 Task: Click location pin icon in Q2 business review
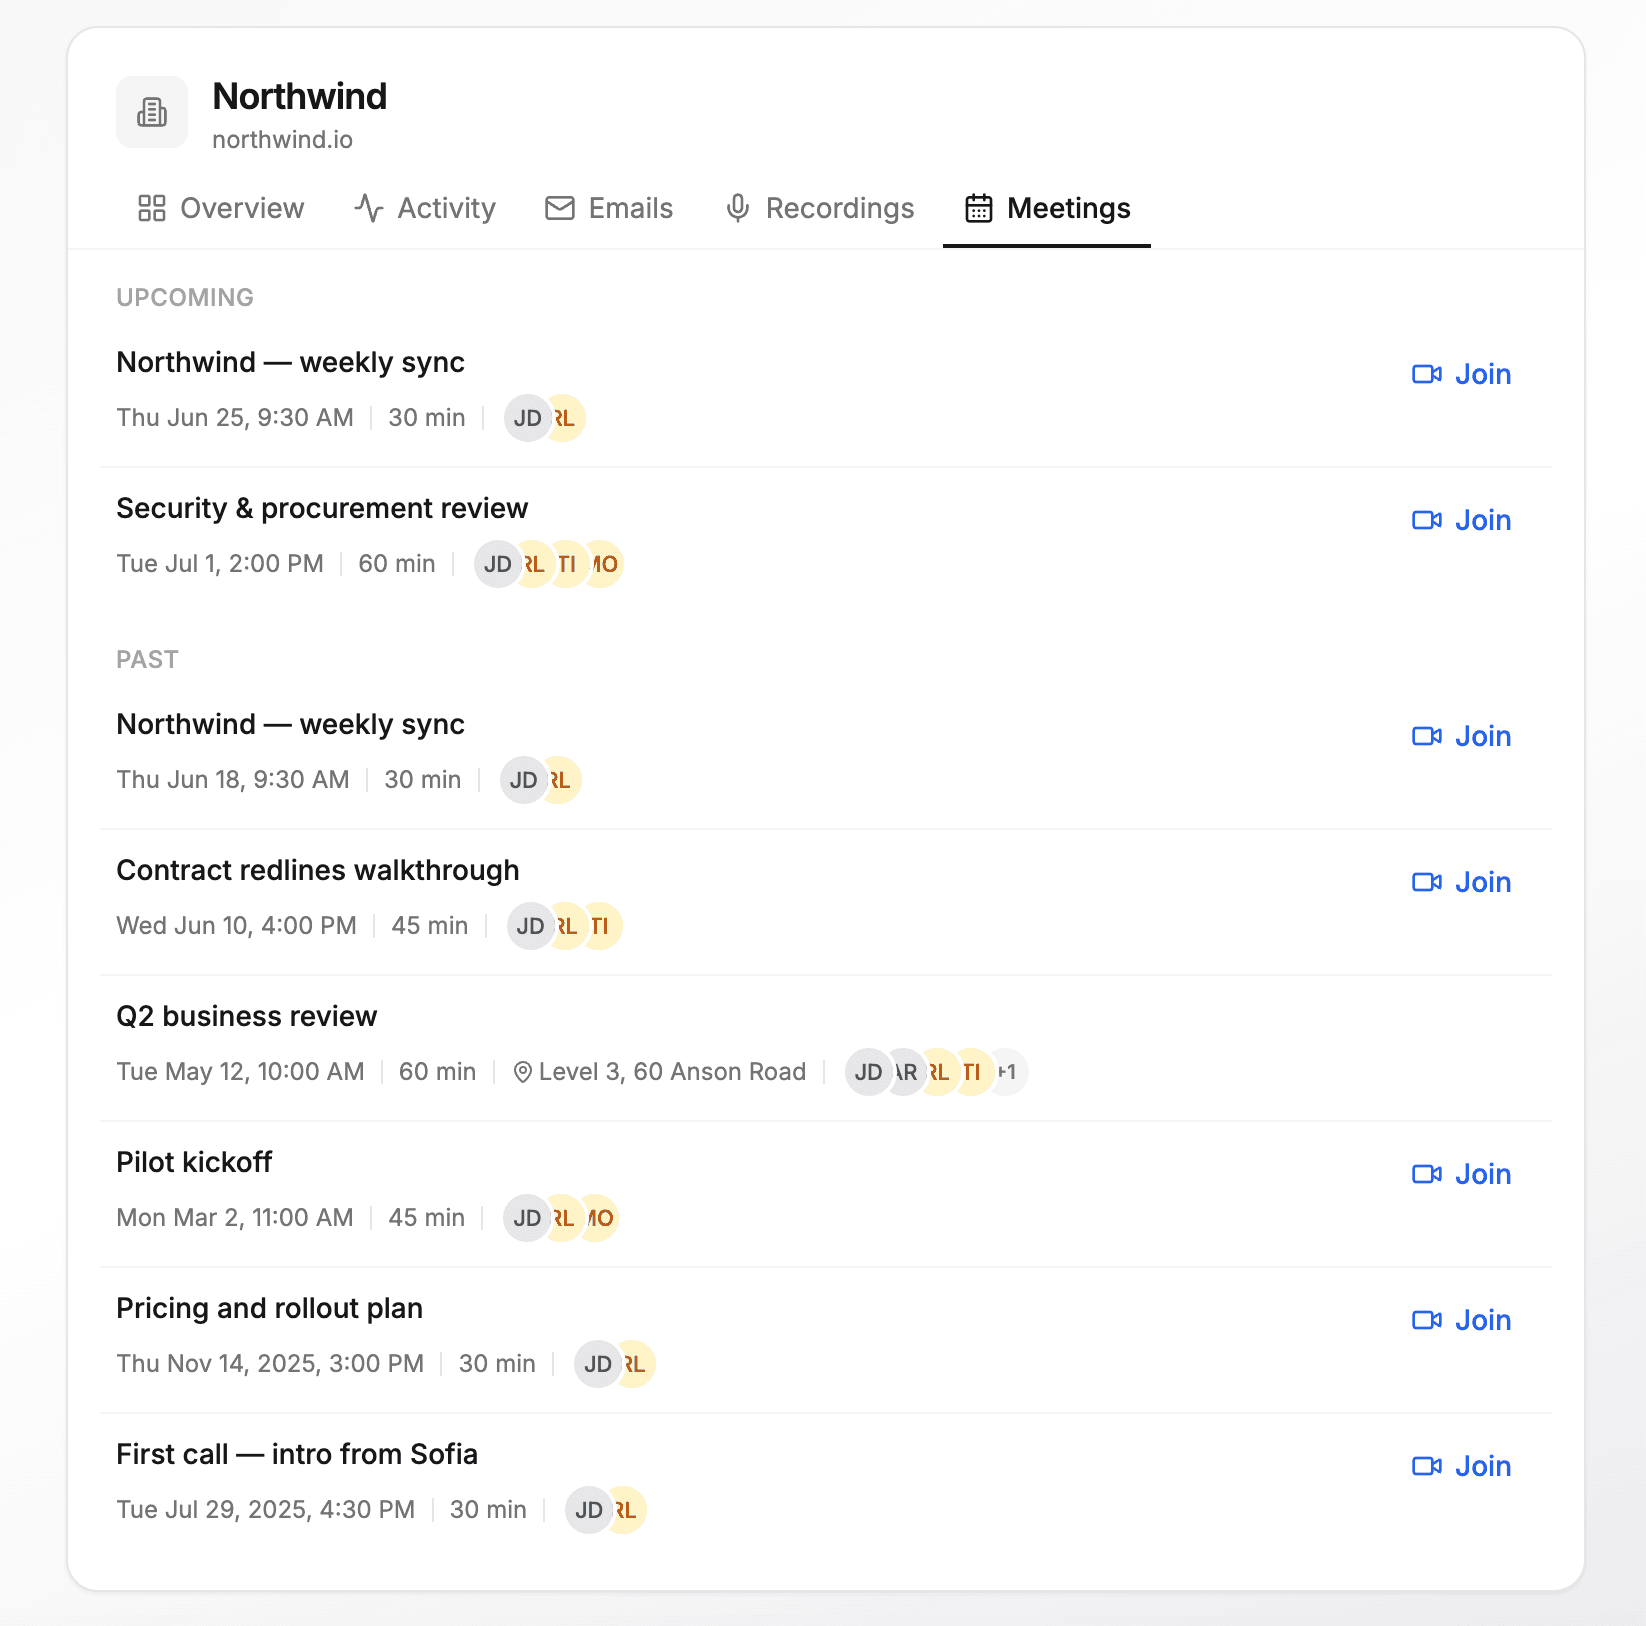[x=522, y=1072]
